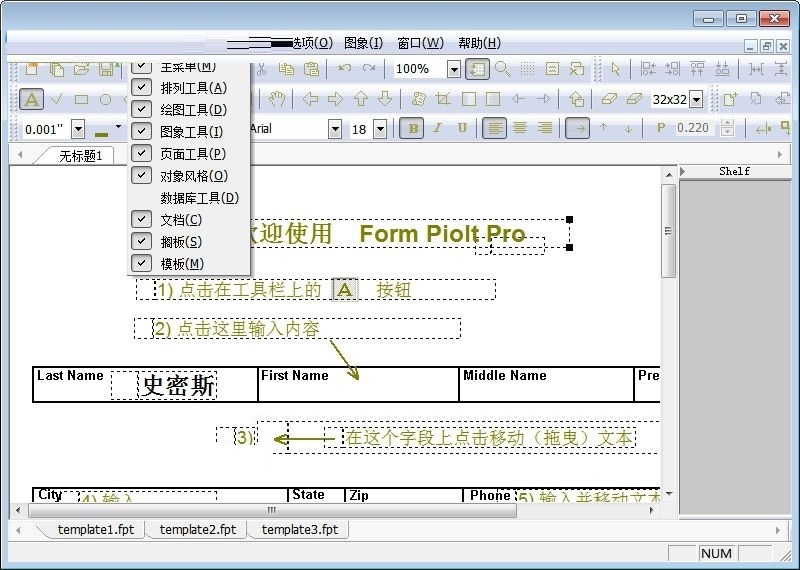This screenshot has height=570, width=800.
Task: Open the line color dropdown arrow
Action: (x=118, y=127)
